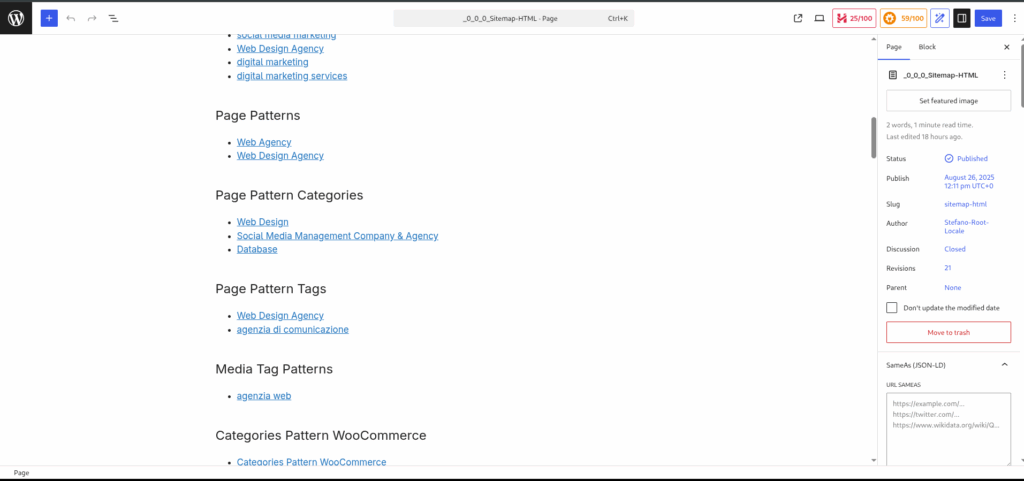Undo the last change
Viewport: 1024px width, 481px height.
coord(71,18)
